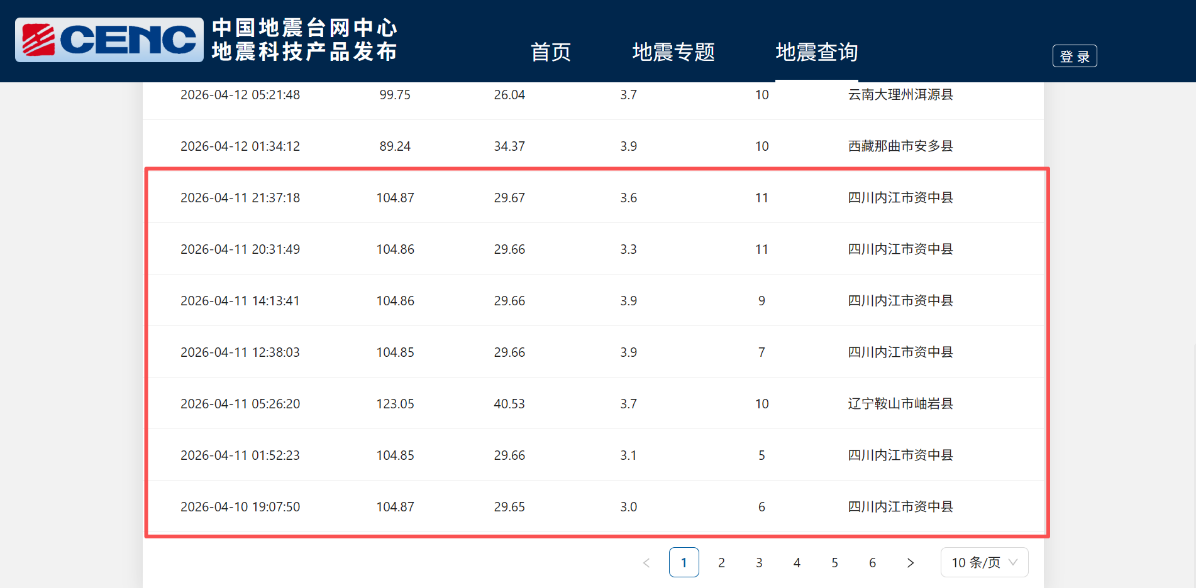1196x588 pixels.
Task: Click the next page arrow
Action: [910, 562]
